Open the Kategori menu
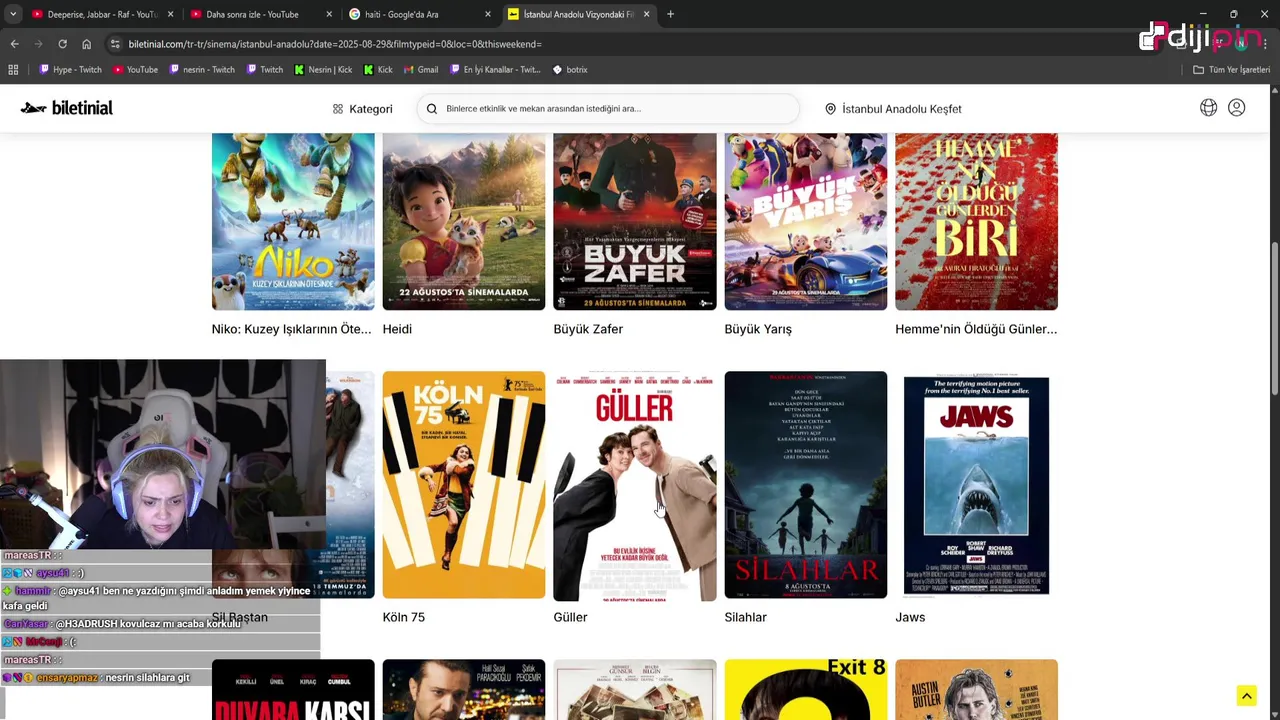The width and height of the screenshot is (1280, 720). click(362, 109)
